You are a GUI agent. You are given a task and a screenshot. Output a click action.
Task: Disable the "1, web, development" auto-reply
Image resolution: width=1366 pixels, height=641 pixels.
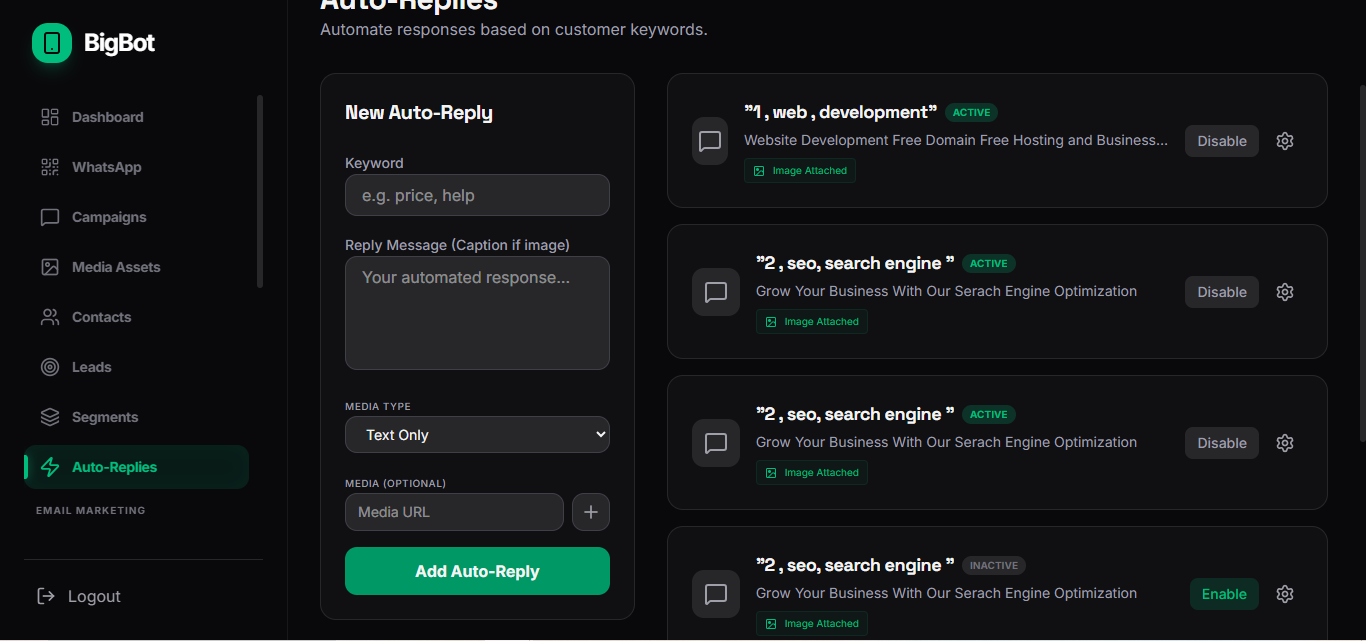click(1222, 141)
